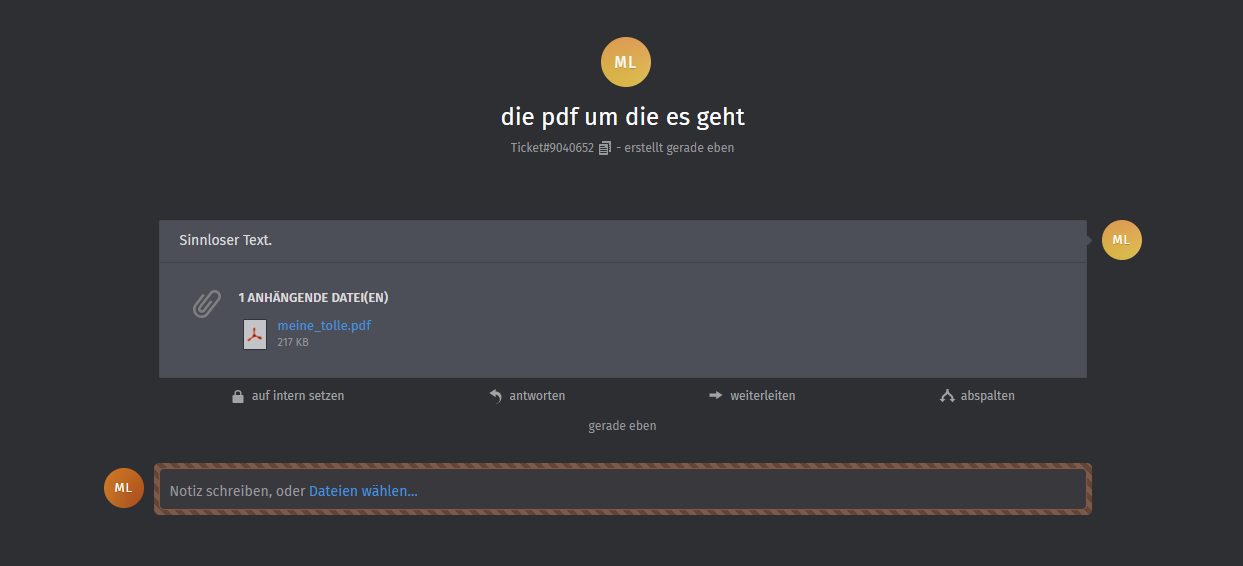Focus the "Notiz schreiben" note field
The width and height of the screenshot is (1243, 566).
click(x=700, y=491)
